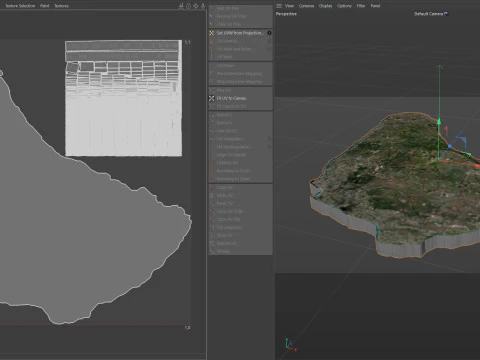Choose the UV Unwrap command
The image size is (480, 360).
coord(240,41)
